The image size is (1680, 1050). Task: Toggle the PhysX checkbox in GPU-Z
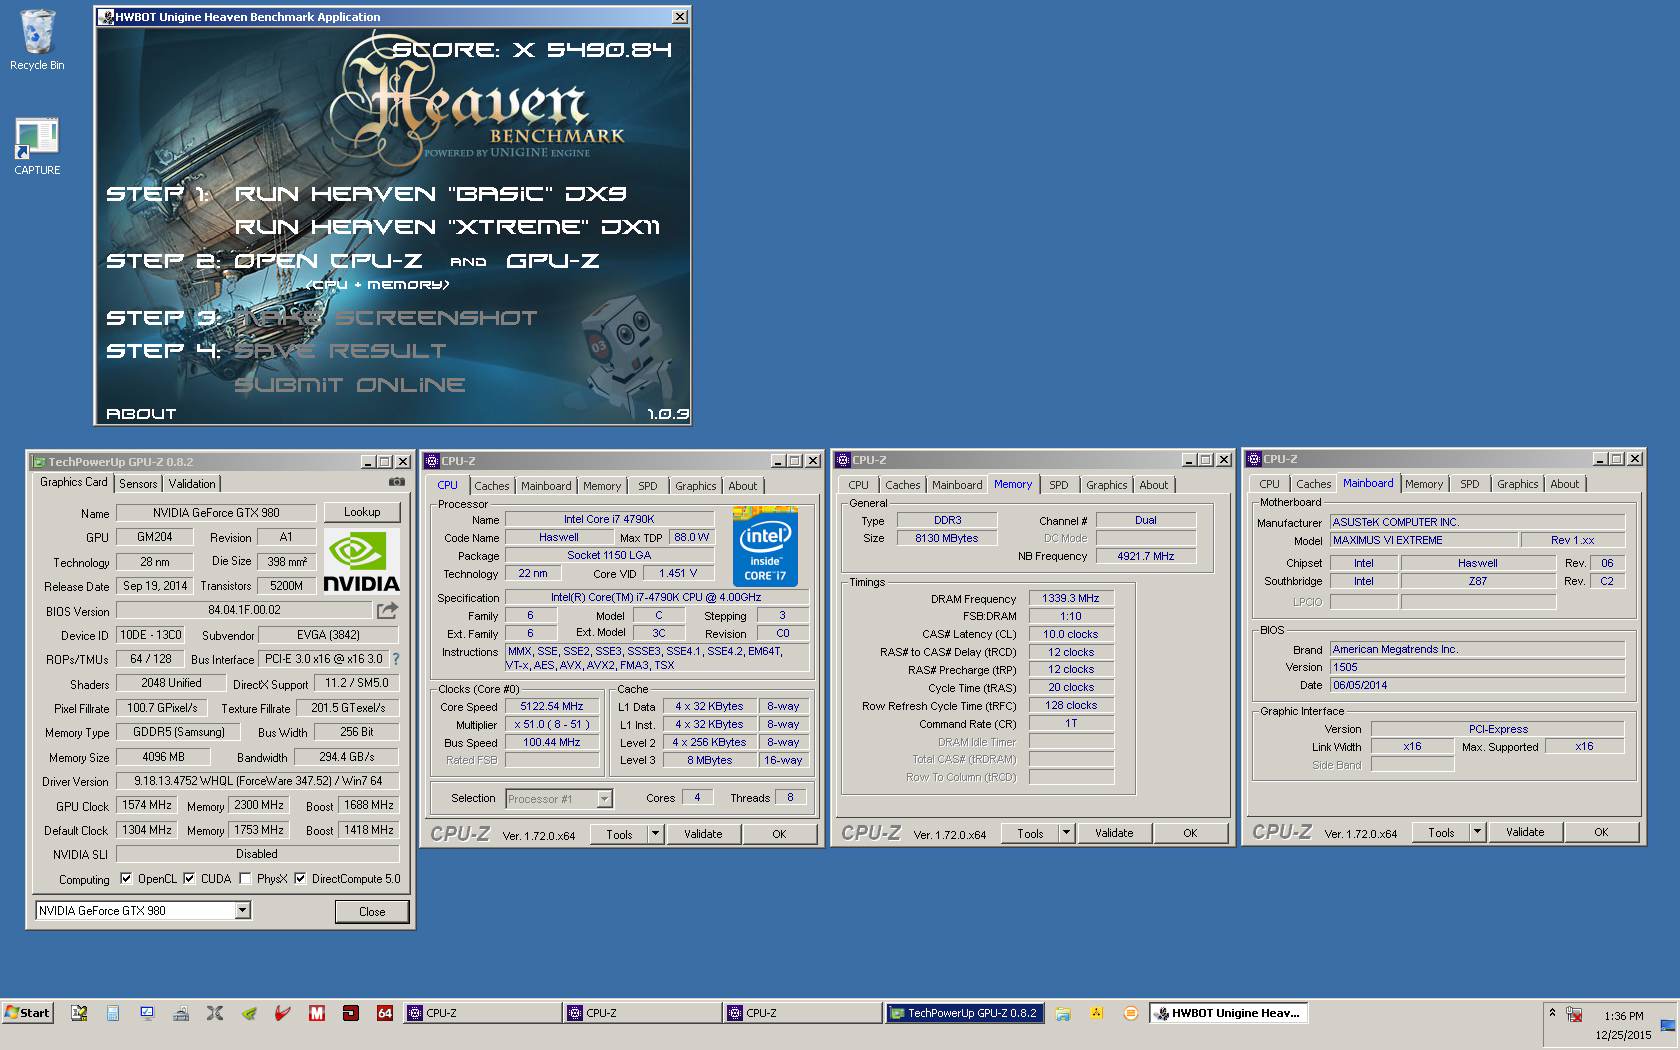coord(245,879)
